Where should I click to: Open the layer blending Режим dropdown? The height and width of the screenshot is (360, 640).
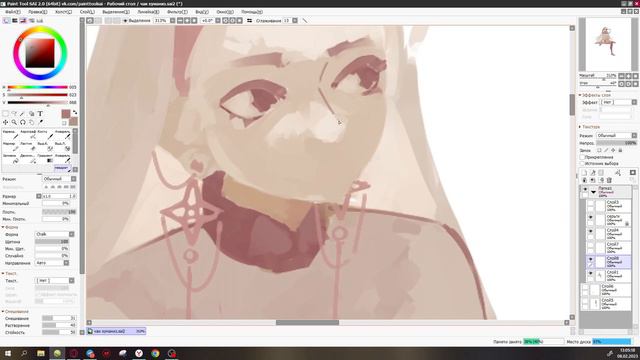point(616,136)
